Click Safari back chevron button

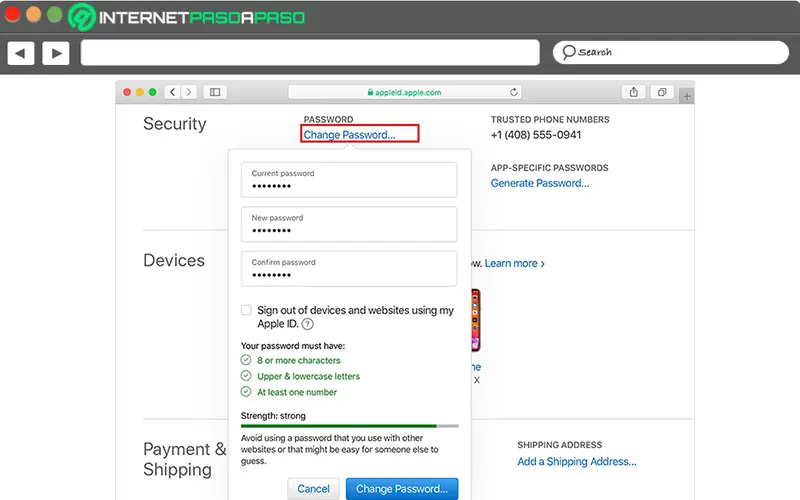tap(172, 92)
